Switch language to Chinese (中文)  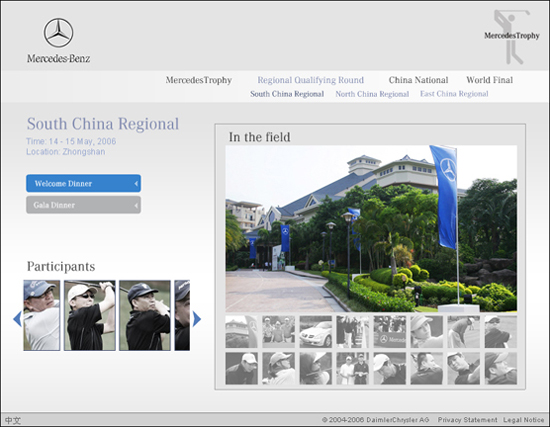pos(13,420)
